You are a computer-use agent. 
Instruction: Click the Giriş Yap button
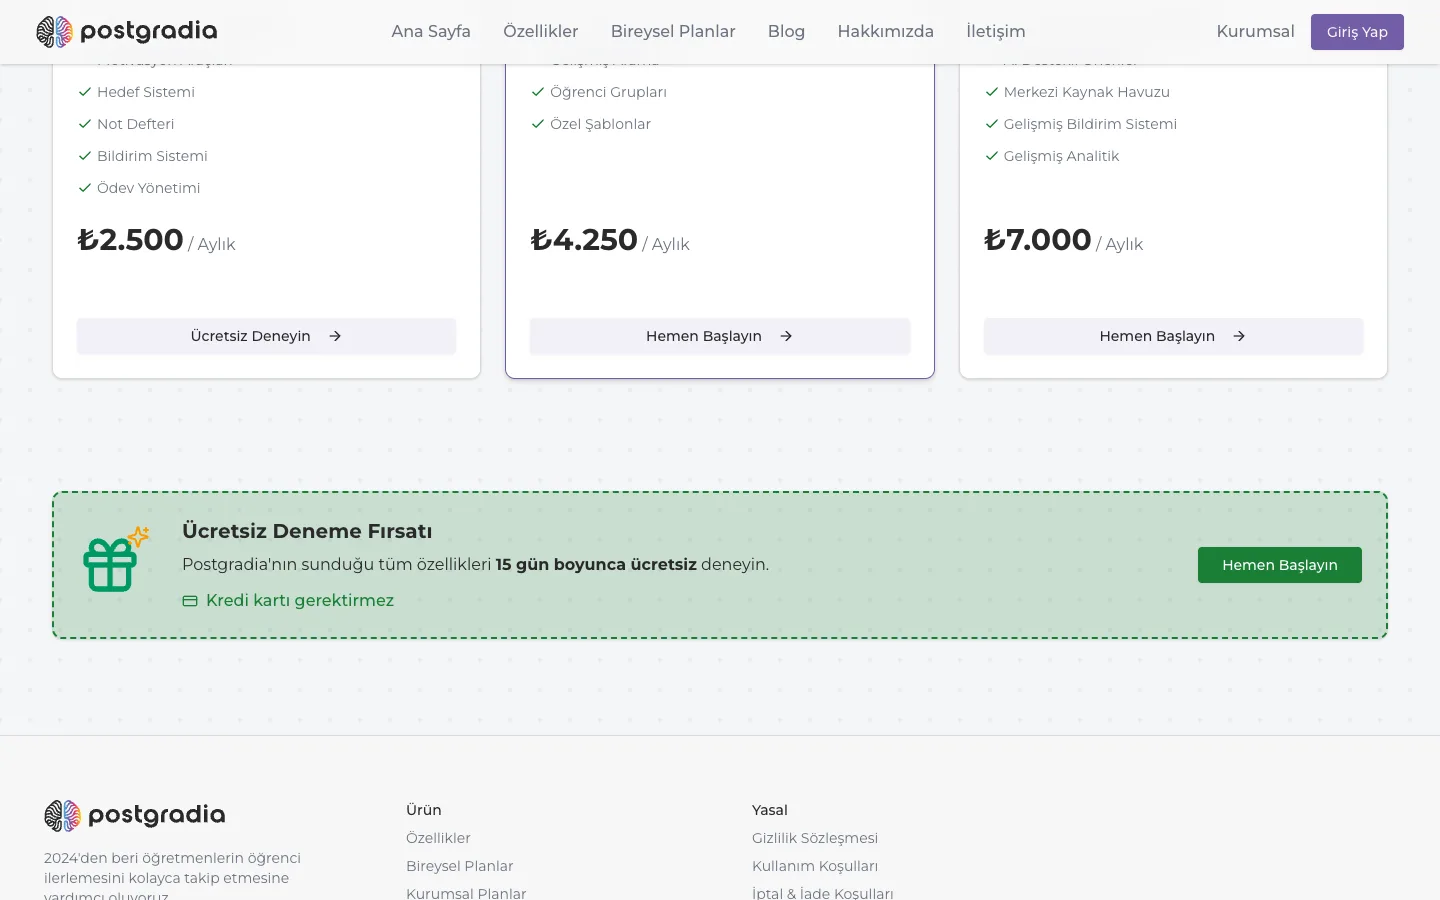click(1357, 32)
